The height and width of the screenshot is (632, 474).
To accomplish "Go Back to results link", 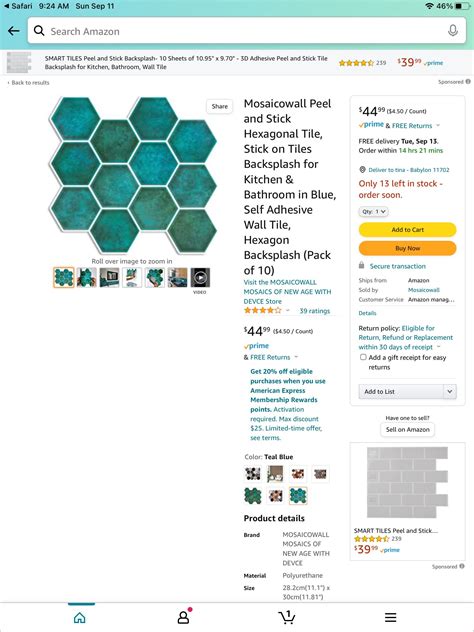I will pos(28,83).
